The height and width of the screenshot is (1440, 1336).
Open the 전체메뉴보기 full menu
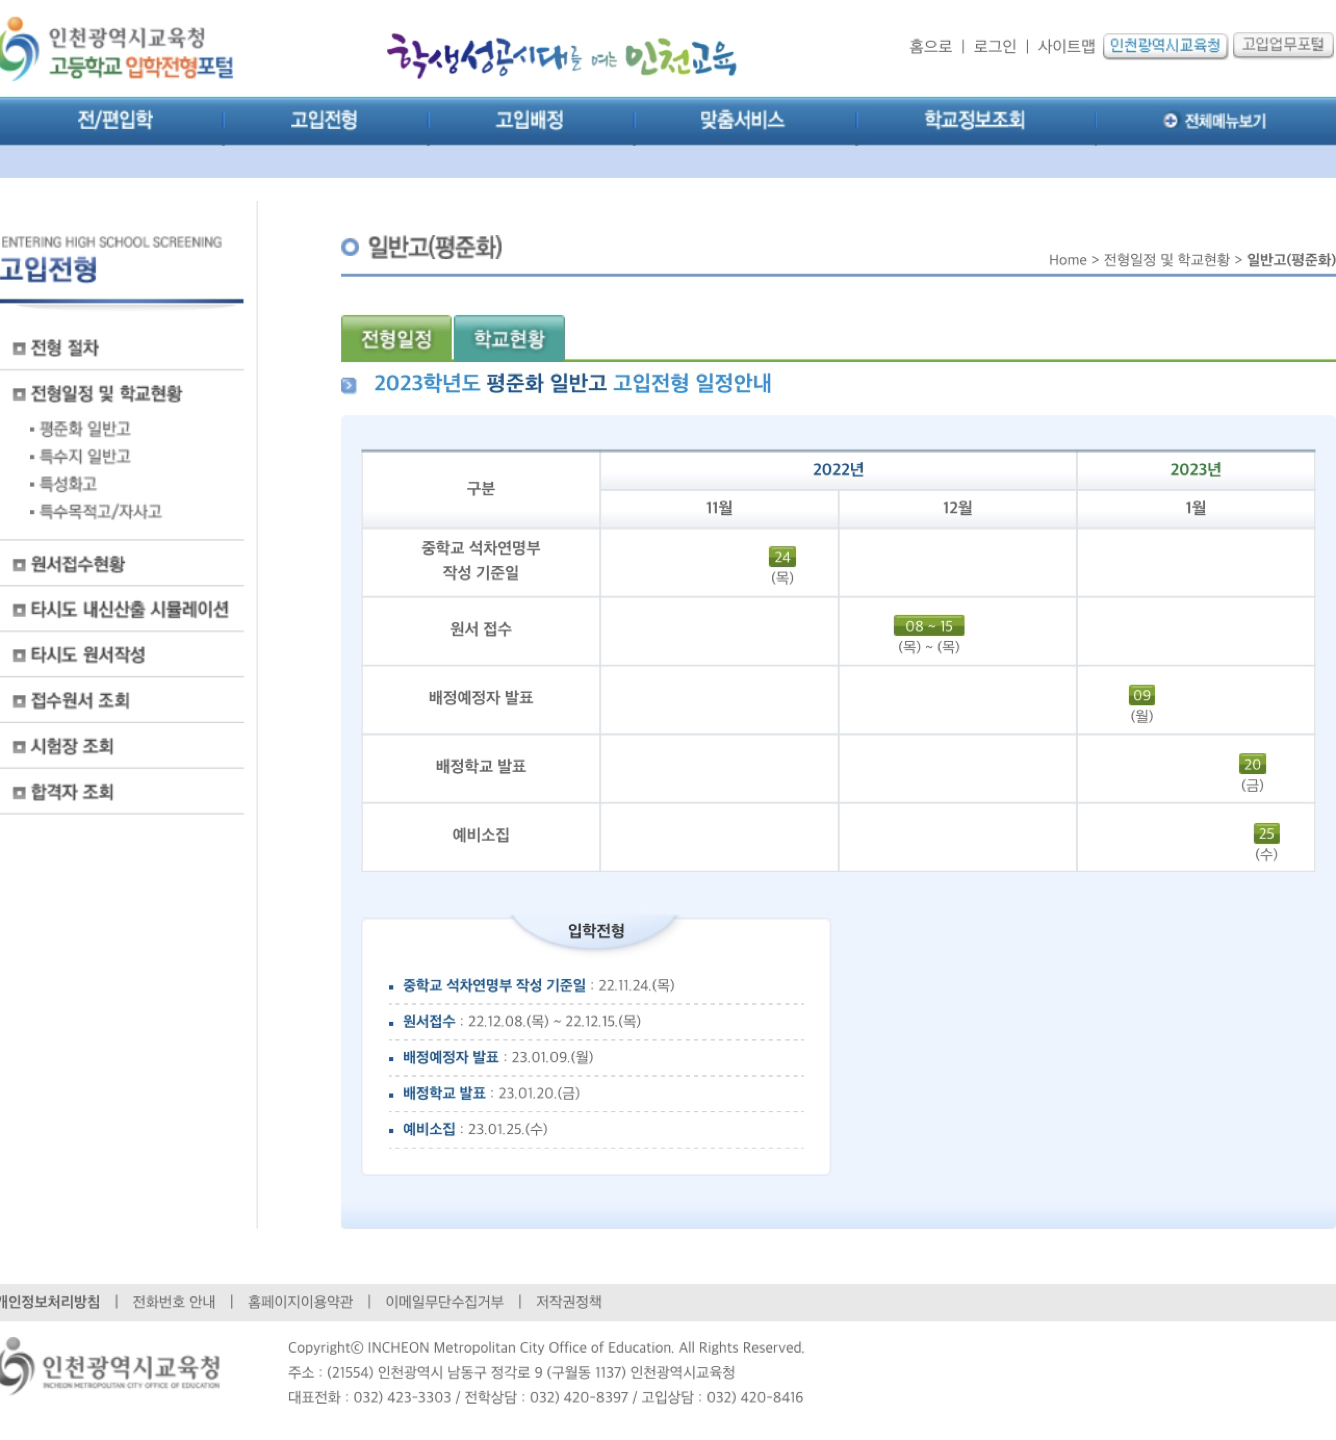tap(1215, 121)
